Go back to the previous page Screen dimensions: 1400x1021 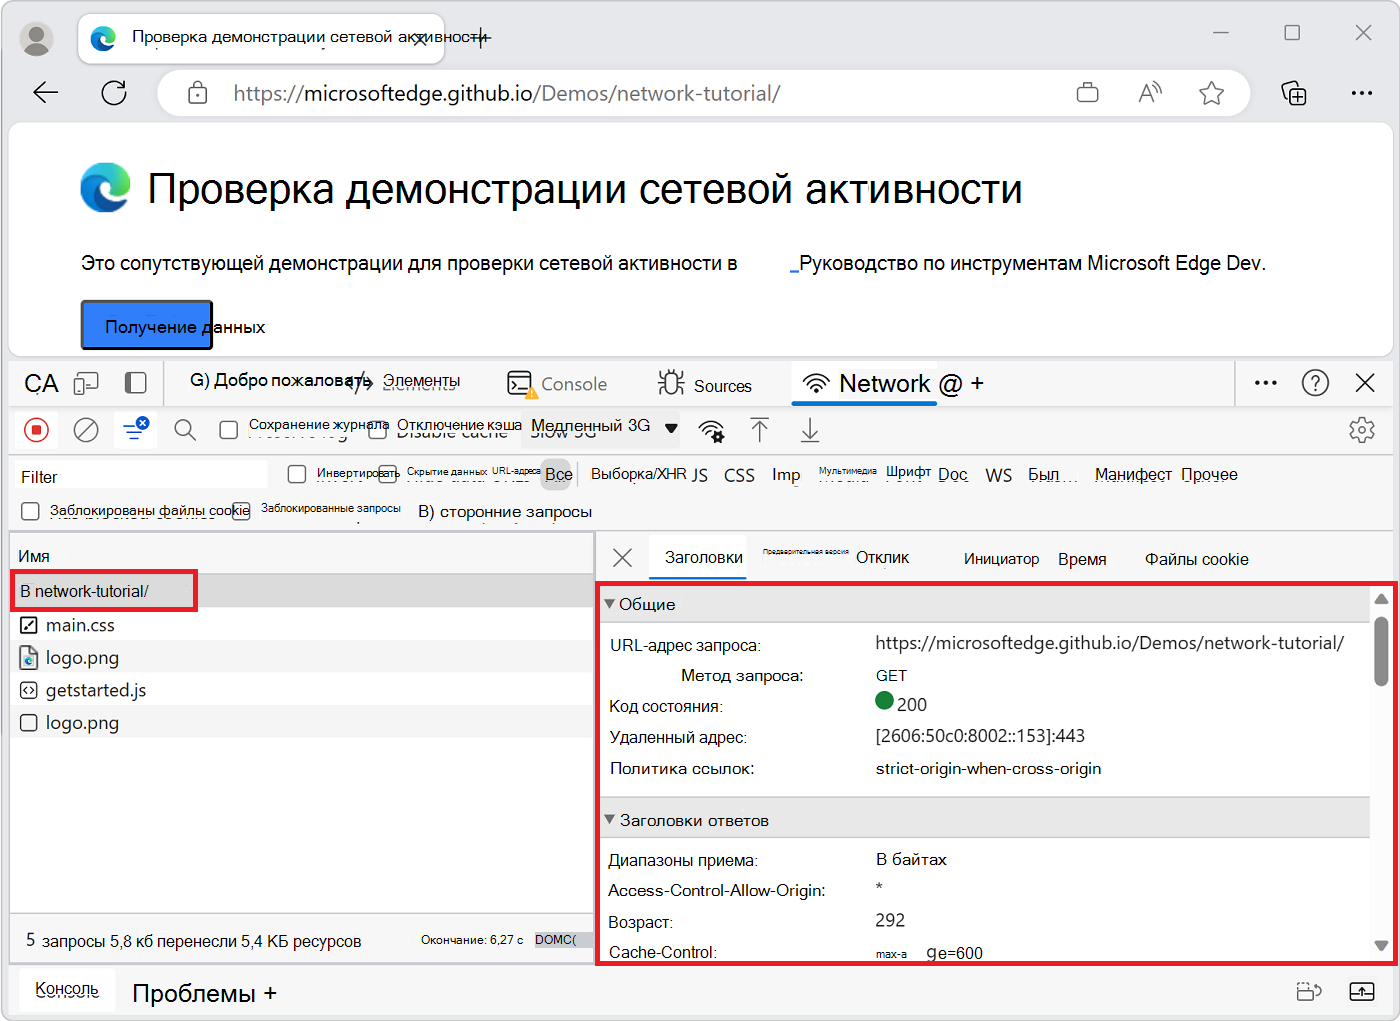46,93
